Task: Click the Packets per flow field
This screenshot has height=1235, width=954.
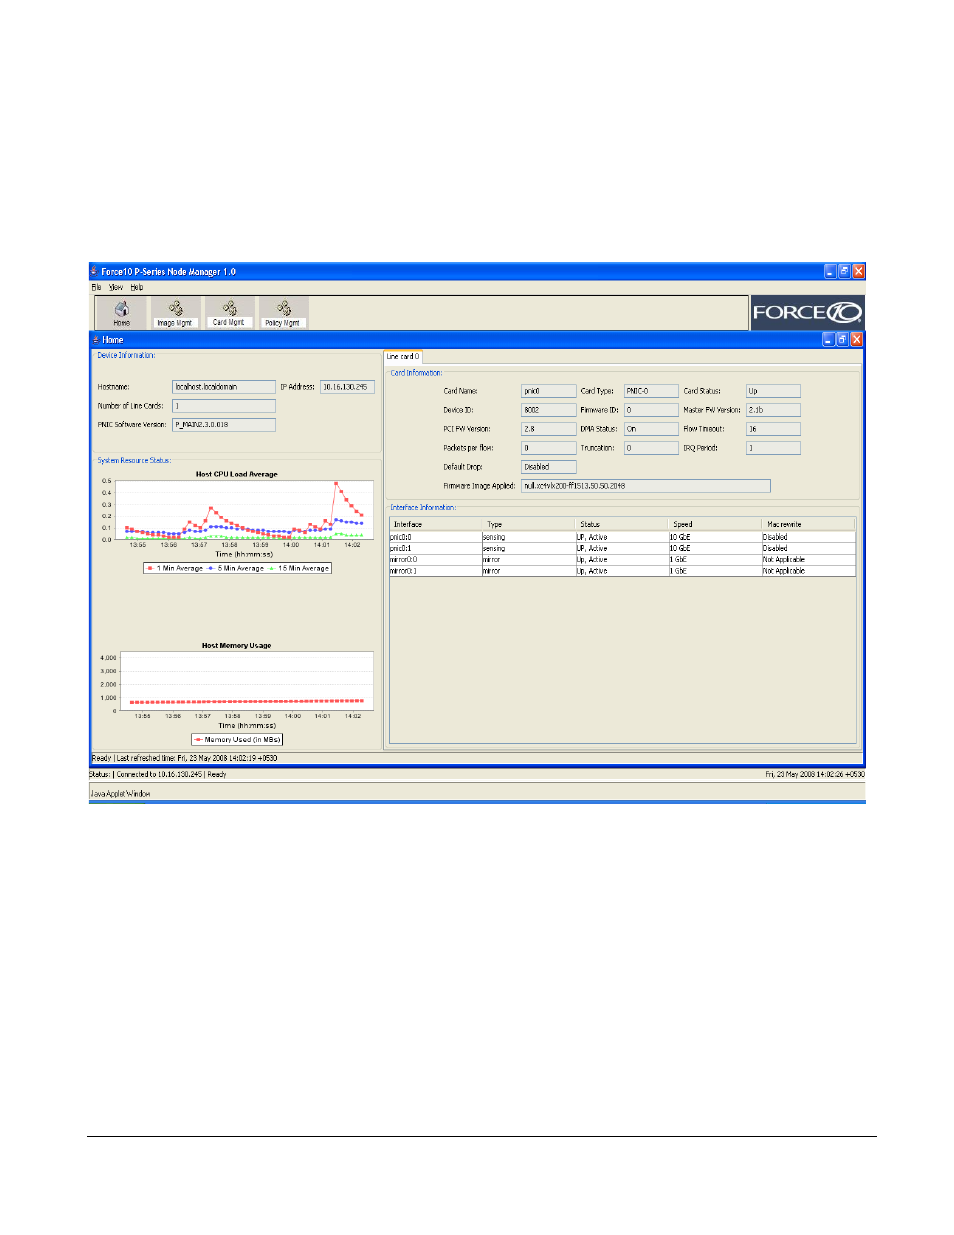Action: point(549,448)
